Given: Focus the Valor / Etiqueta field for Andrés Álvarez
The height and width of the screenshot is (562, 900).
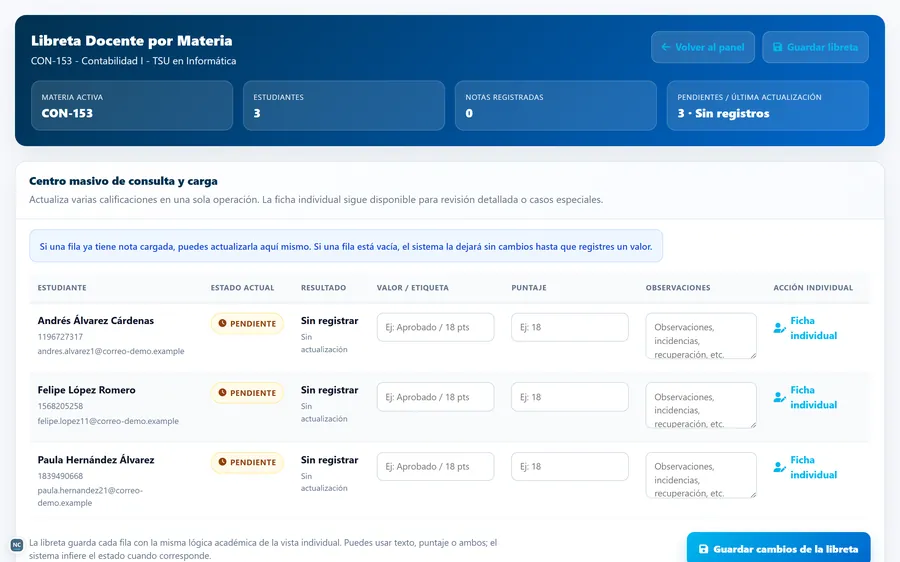Looking at the screenshot, I should (435, 327).
